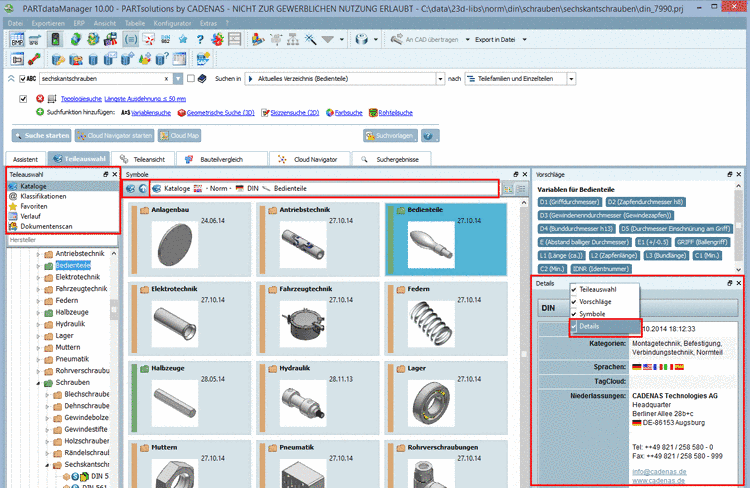Click the table grid icon in second toolbar
The width and height of the screenshot is (750, 488).
click(179, 59)
